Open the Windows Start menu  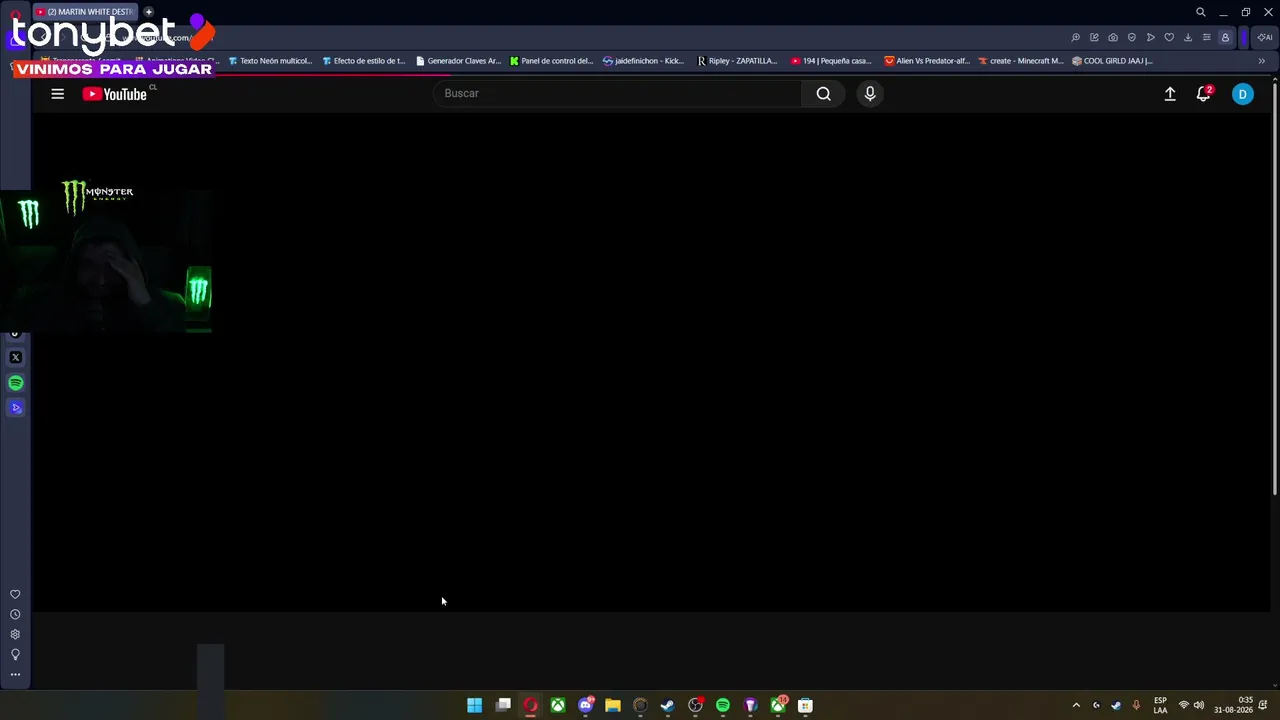[x=475, y=705]
